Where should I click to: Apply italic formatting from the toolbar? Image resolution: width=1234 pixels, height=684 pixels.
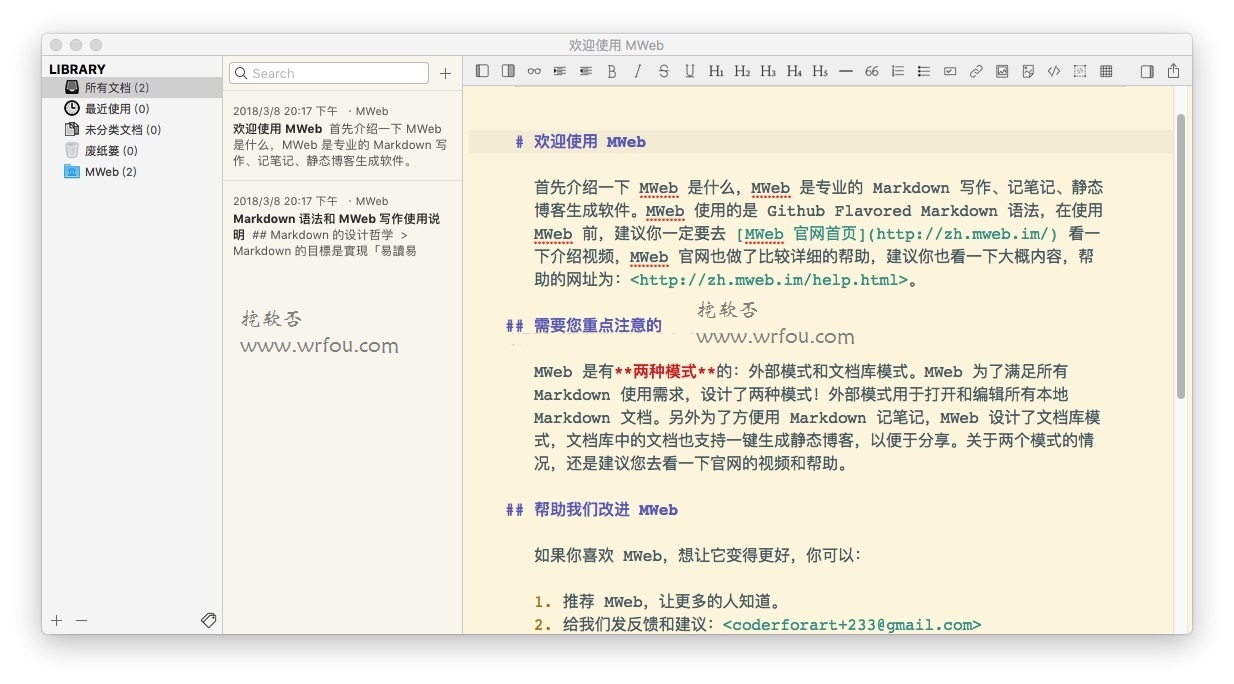tap(638, 71)
